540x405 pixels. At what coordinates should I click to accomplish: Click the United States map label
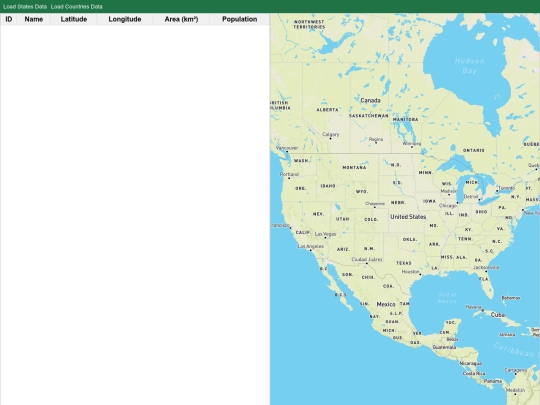(x=408, y=217)
